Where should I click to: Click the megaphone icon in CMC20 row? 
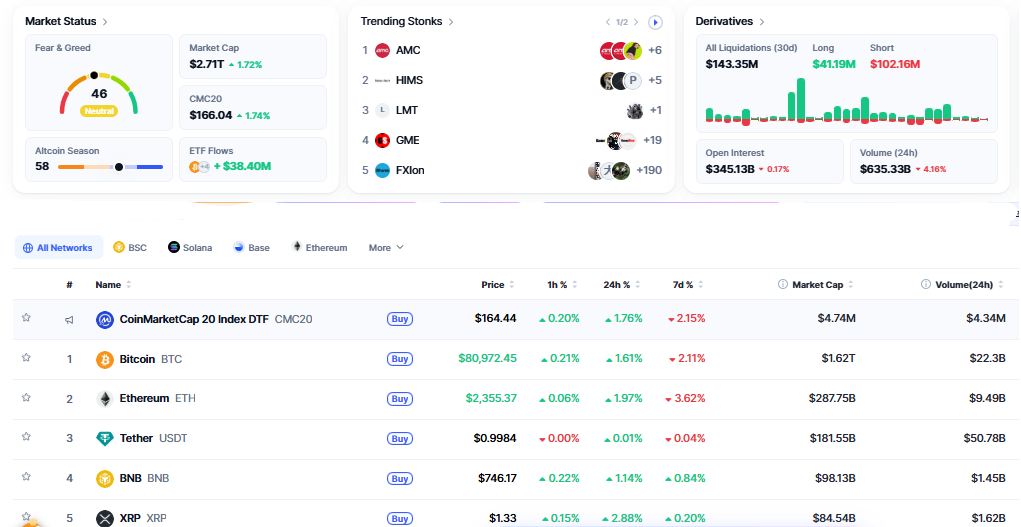[x=69, y=319]
